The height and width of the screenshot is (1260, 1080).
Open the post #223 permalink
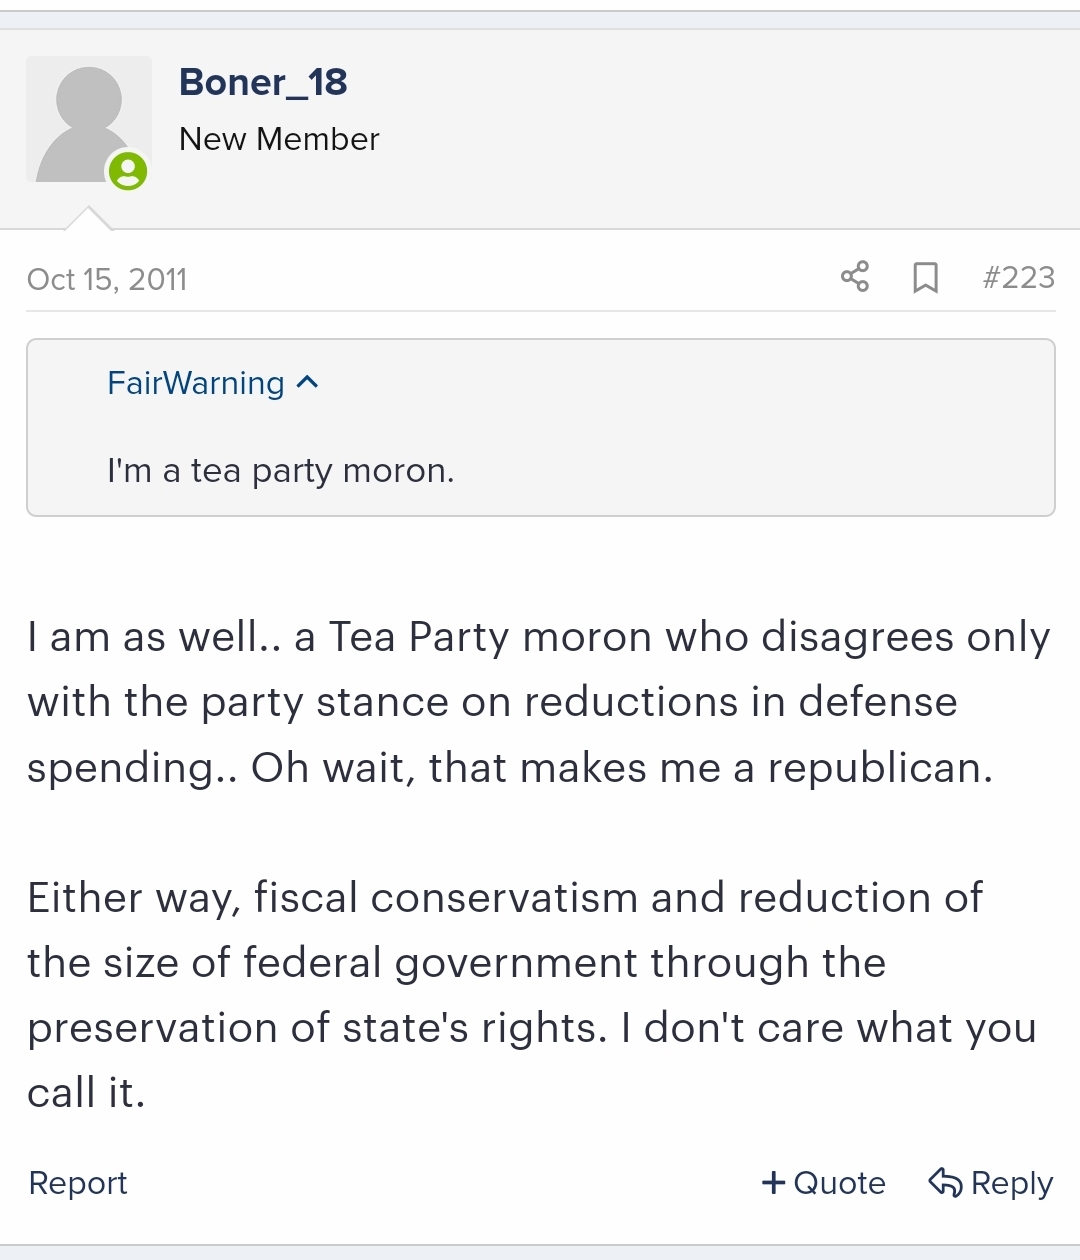click(1019, 277)
